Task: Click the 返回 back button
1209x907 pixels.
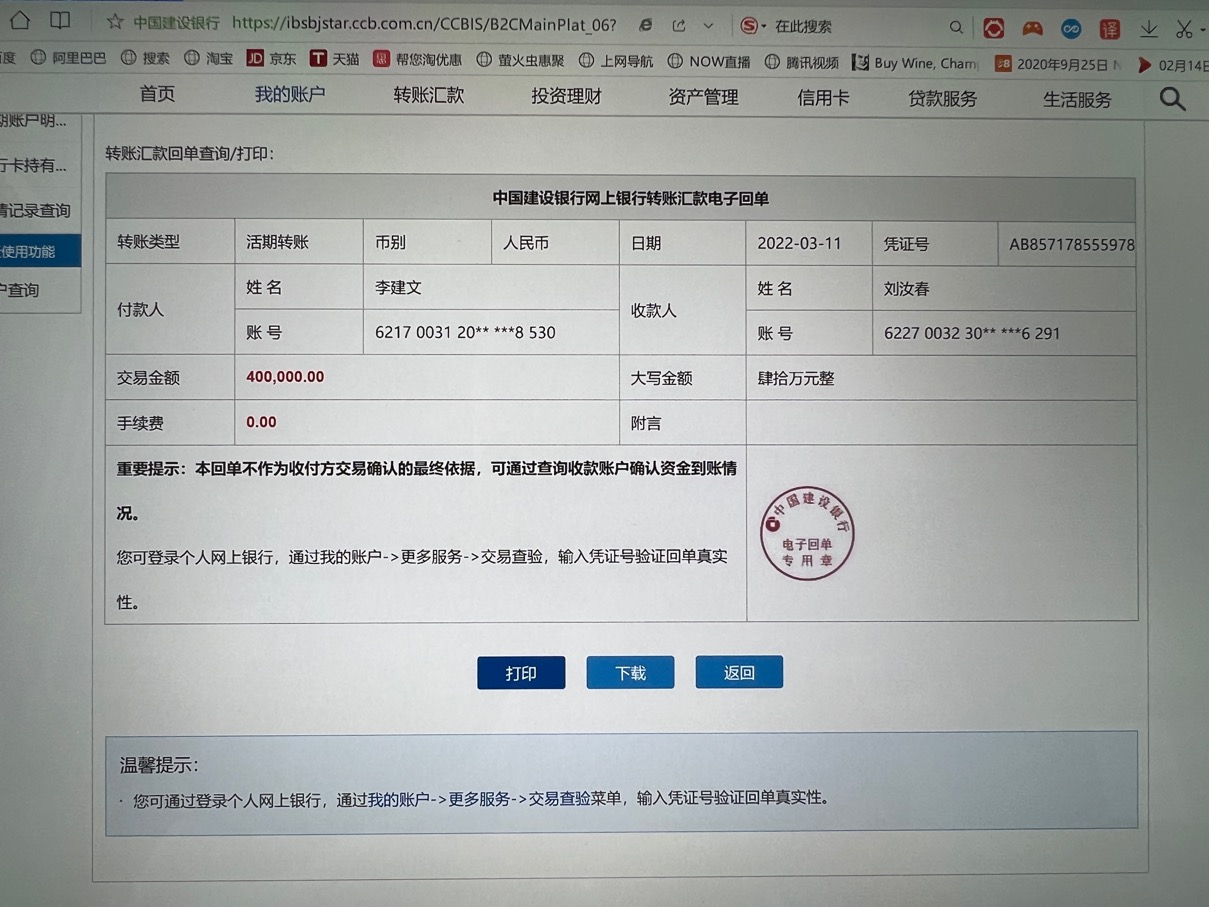Action: [739, 672]
